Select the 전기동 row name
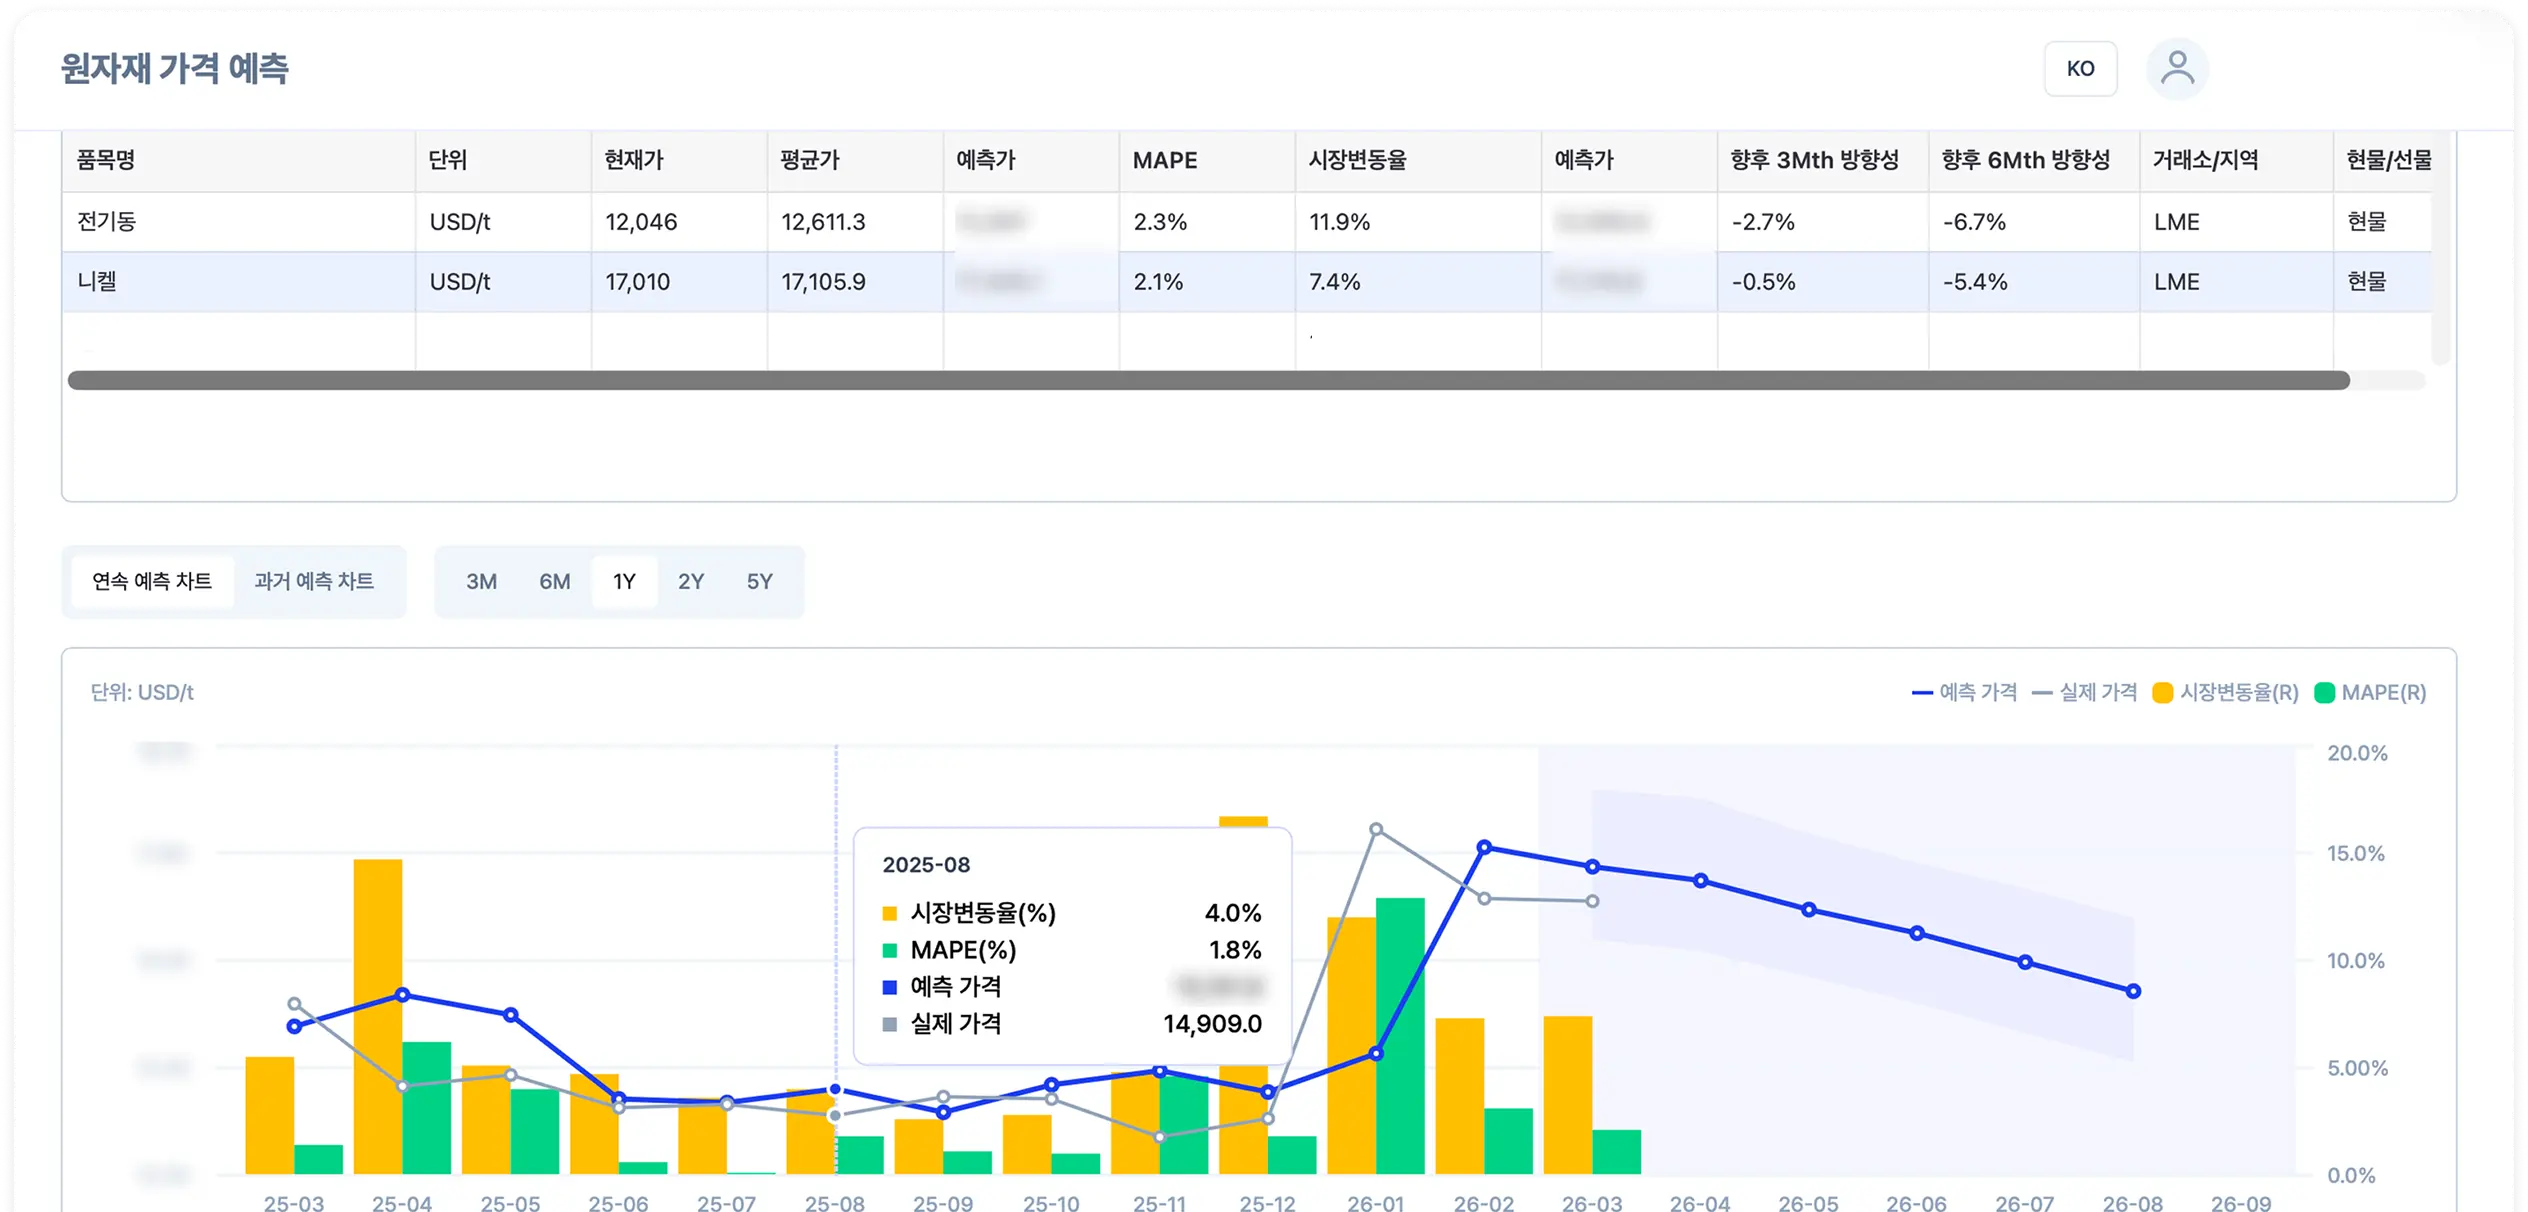Image resolution: width=2528 pixels, height=1212 pixels. pos(107,221)
